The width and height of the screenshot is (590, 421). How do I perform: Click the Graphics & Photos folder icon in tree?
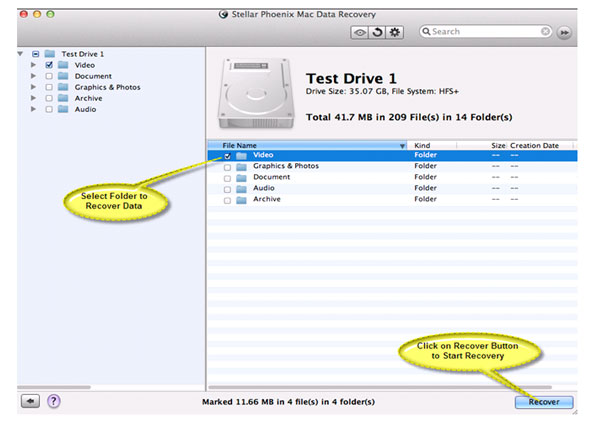(63, 87)
